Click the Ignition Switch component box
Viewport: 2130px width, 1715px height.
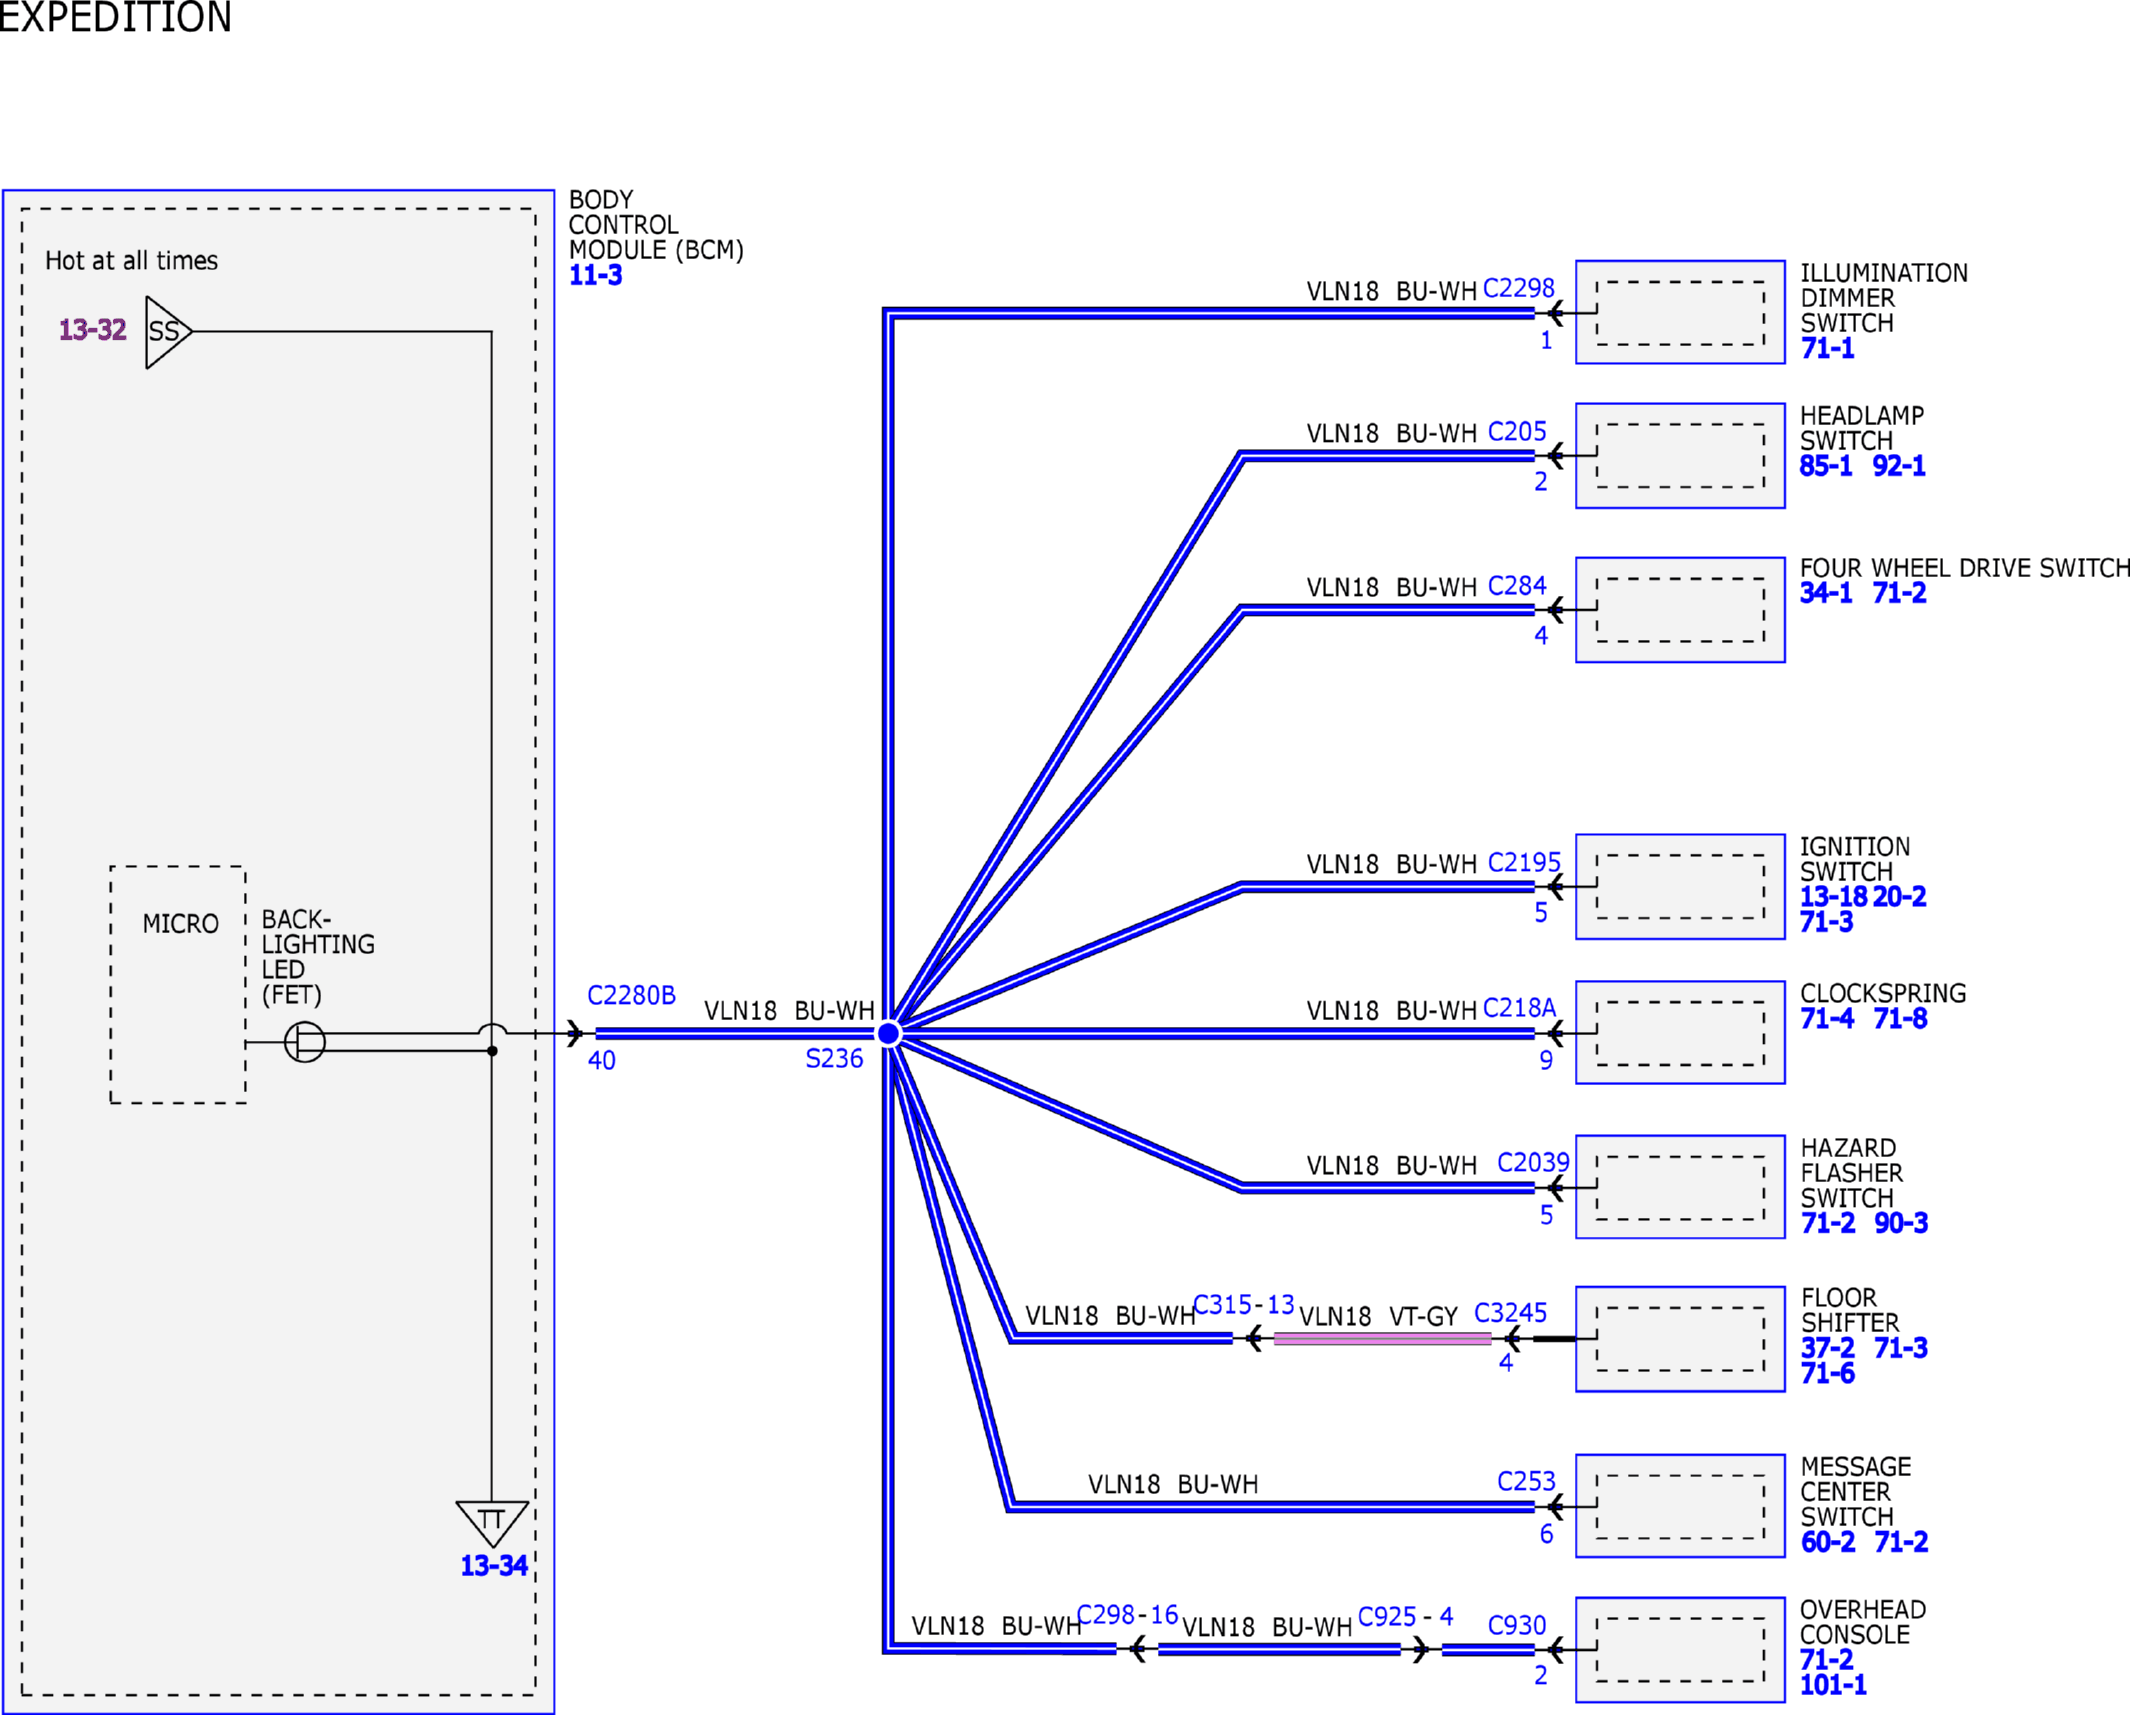(1680, 887)
